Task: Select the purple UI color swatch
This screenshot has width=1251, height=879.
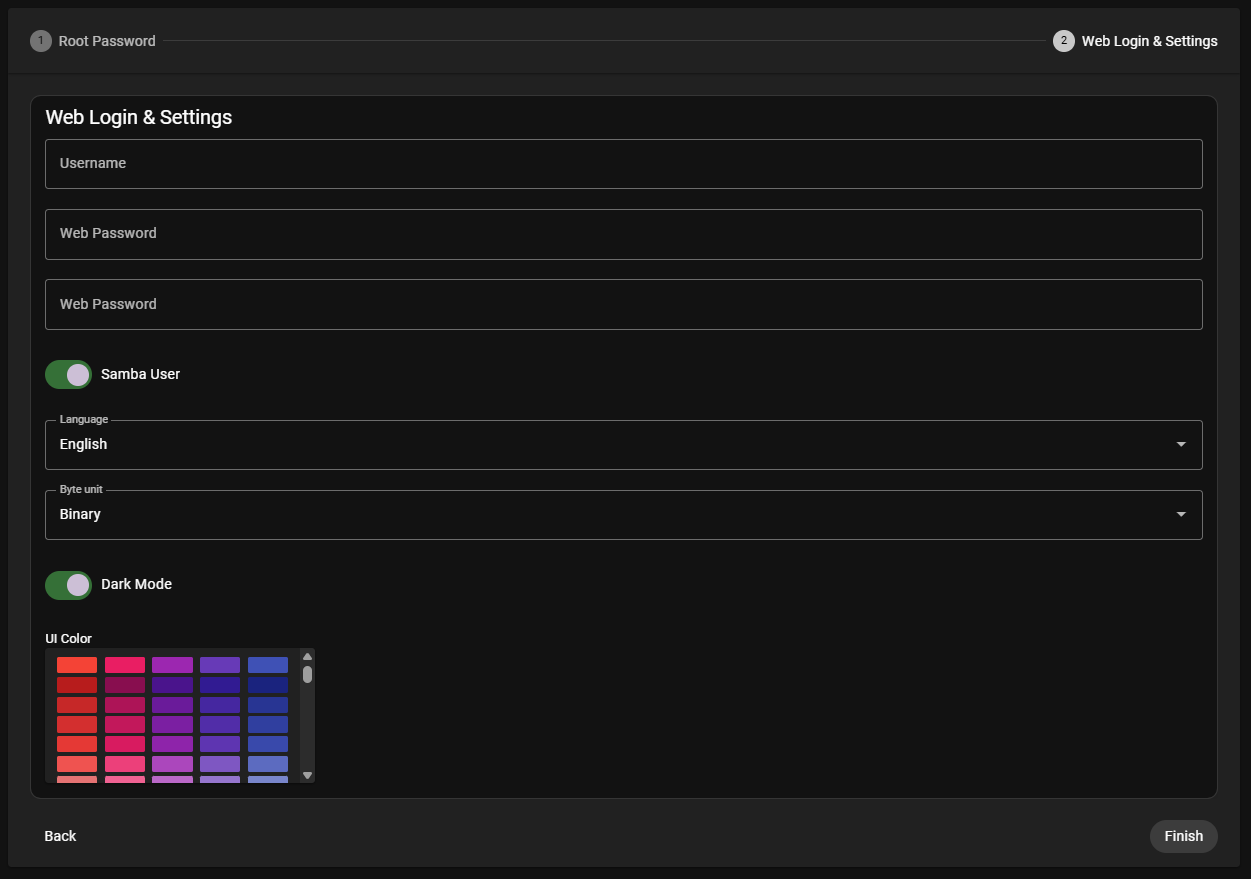Action: 172,664
